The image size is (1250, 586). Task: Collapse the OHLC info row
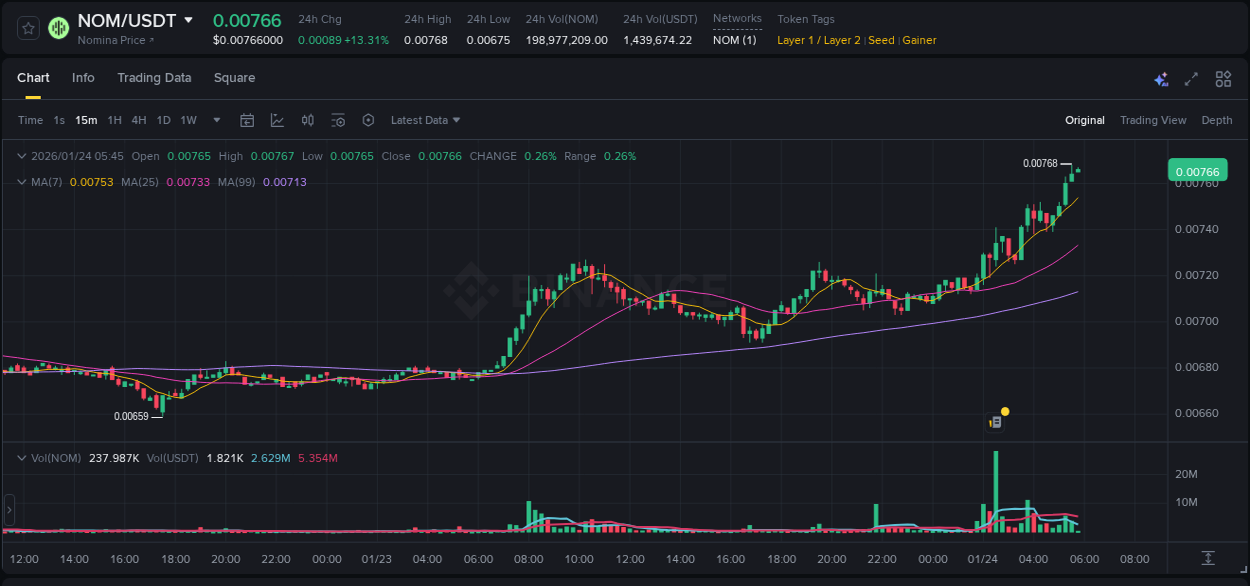point(20,156)
